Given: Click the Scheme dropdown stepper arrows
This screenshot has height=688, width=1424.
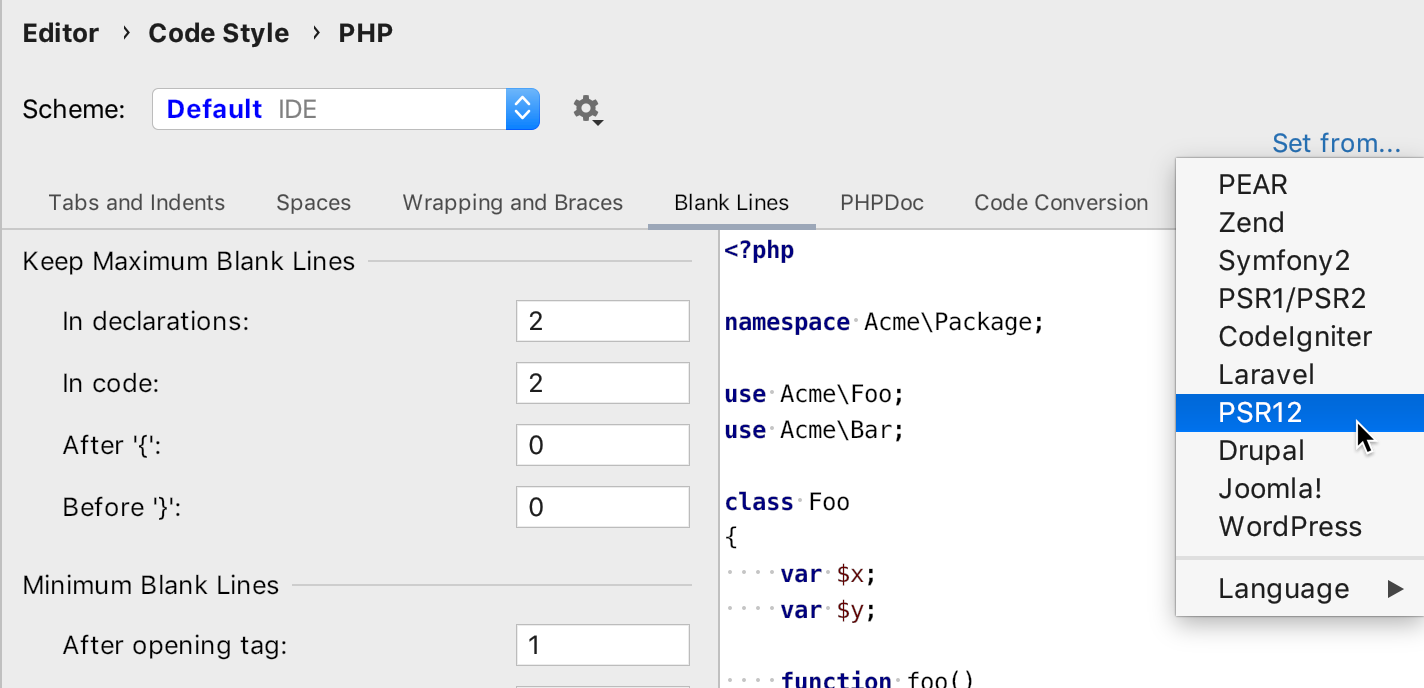Looking at the screenshot, I should (x=523, y=109).
